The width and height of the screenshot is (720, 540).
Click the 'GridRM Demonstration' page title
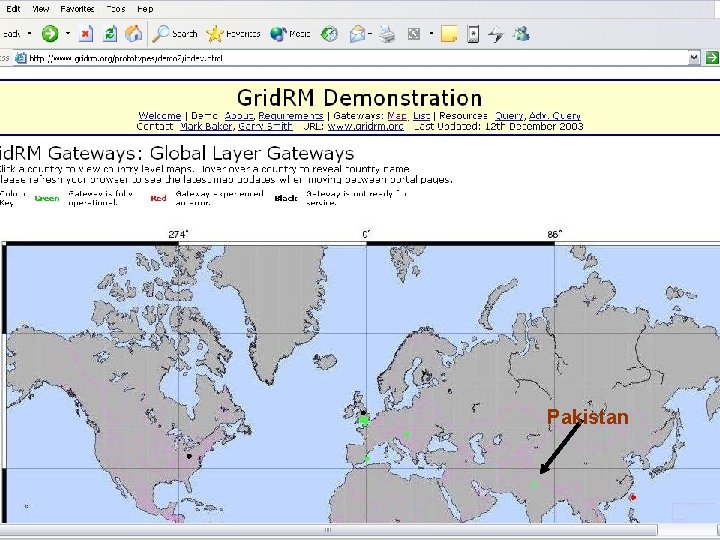360,98
